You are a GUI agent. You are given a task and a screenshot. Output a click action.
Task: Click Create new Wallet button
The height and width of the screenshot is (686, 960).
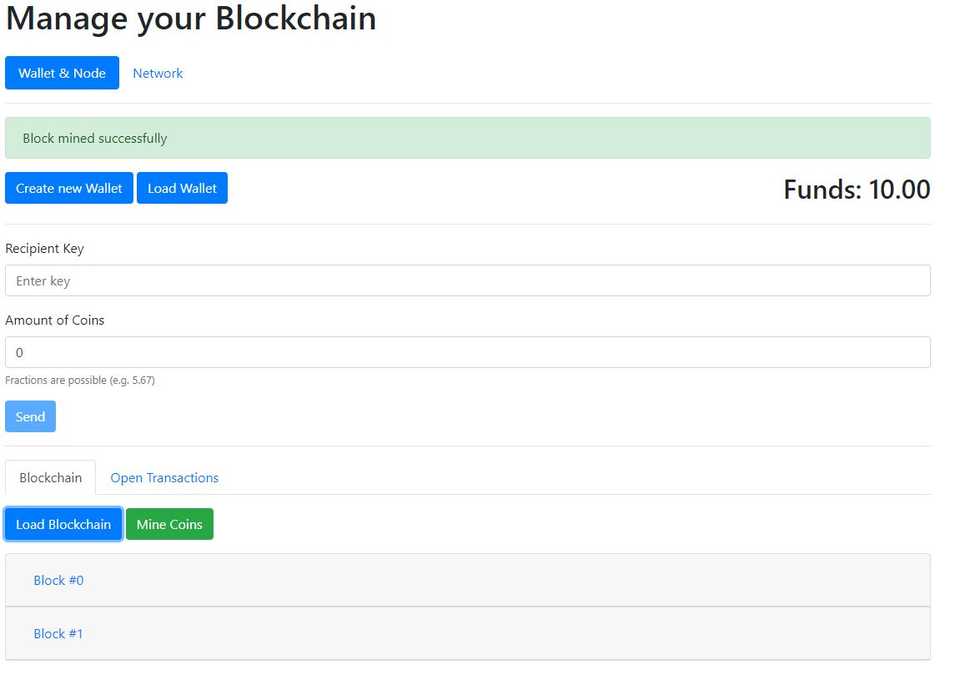coord(69,188)
